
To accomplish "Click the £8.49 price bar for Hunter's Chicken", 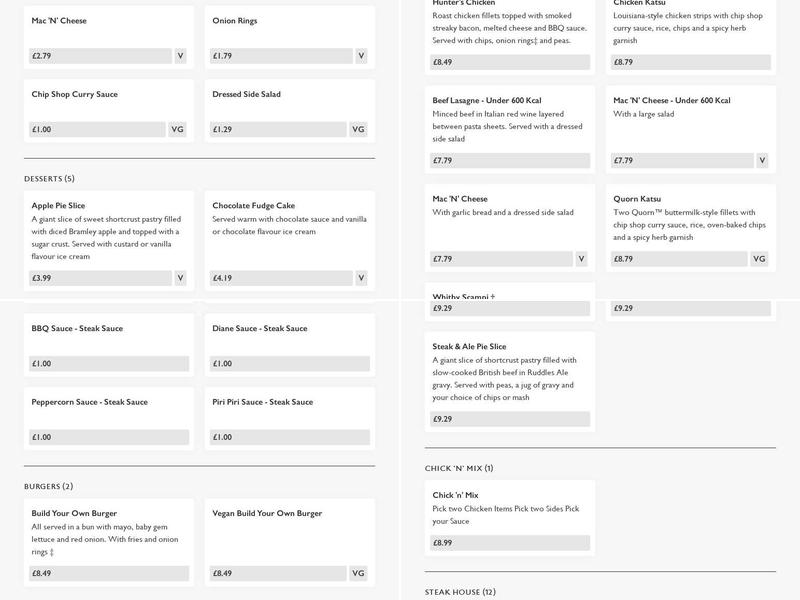I will coord(509,62).
